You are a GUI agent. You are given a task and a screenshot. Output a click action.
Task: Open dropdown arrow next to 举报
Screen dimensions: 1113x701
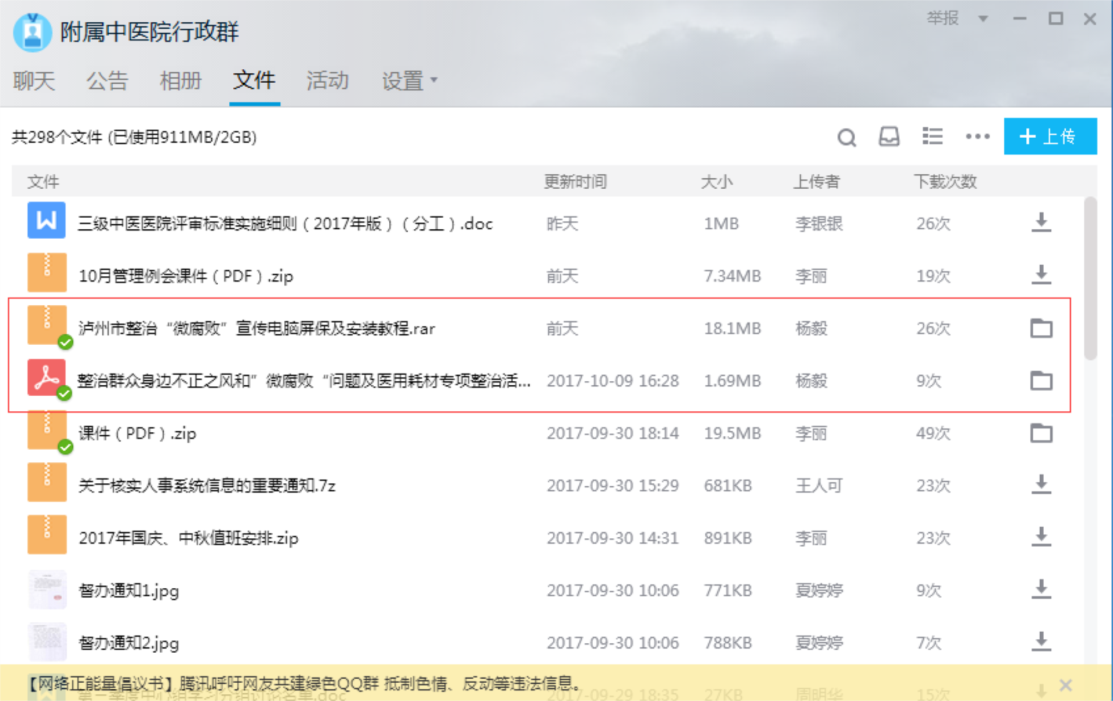coord(983,19)
